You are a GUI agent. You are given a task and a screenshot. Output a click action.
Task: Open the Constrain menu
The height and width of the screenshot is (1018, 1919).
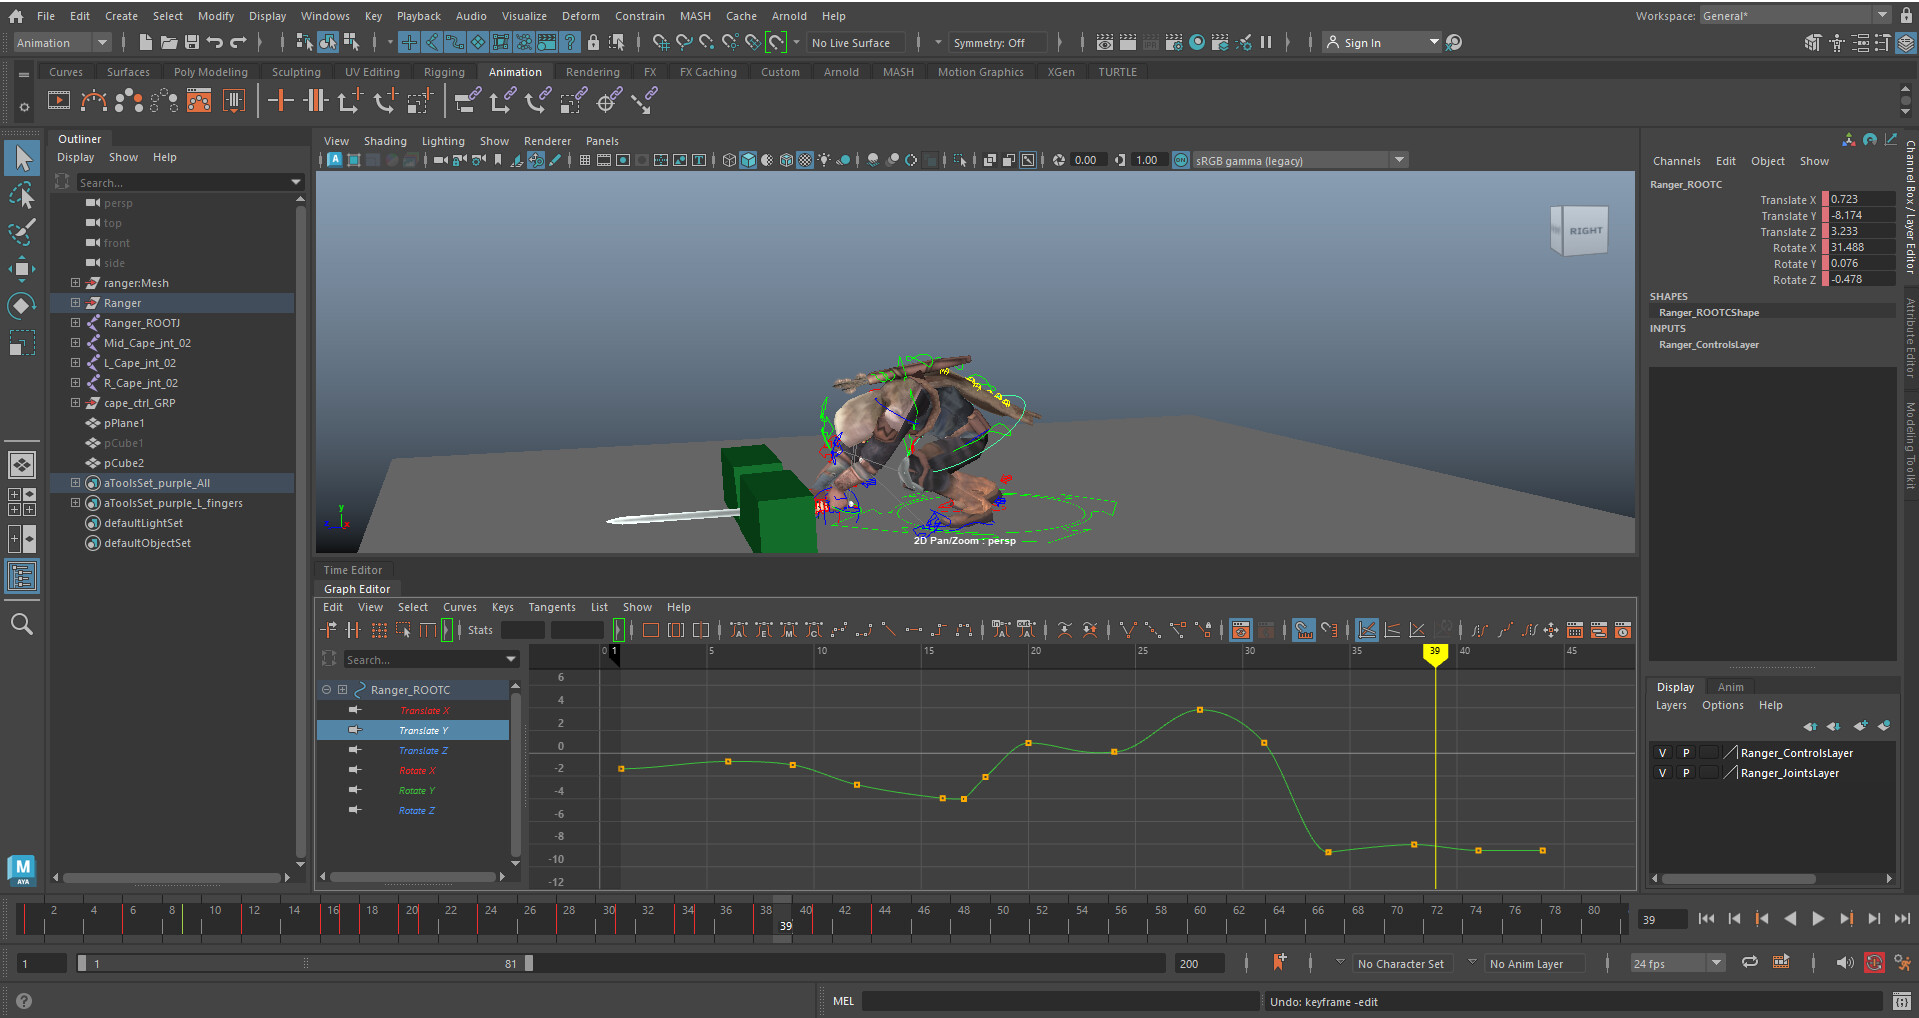639,15
